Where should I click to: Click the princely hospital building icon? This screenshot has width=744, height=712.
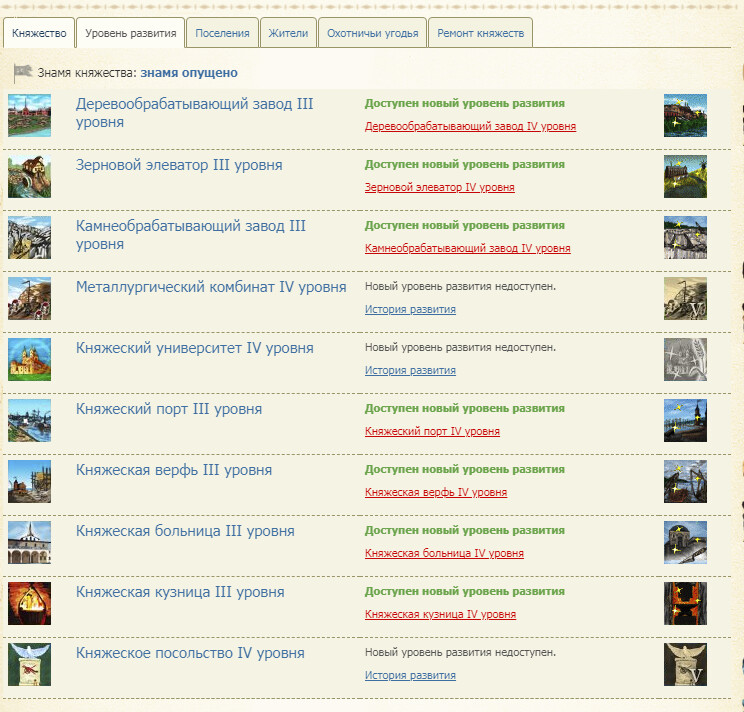[x=29, y=542]
